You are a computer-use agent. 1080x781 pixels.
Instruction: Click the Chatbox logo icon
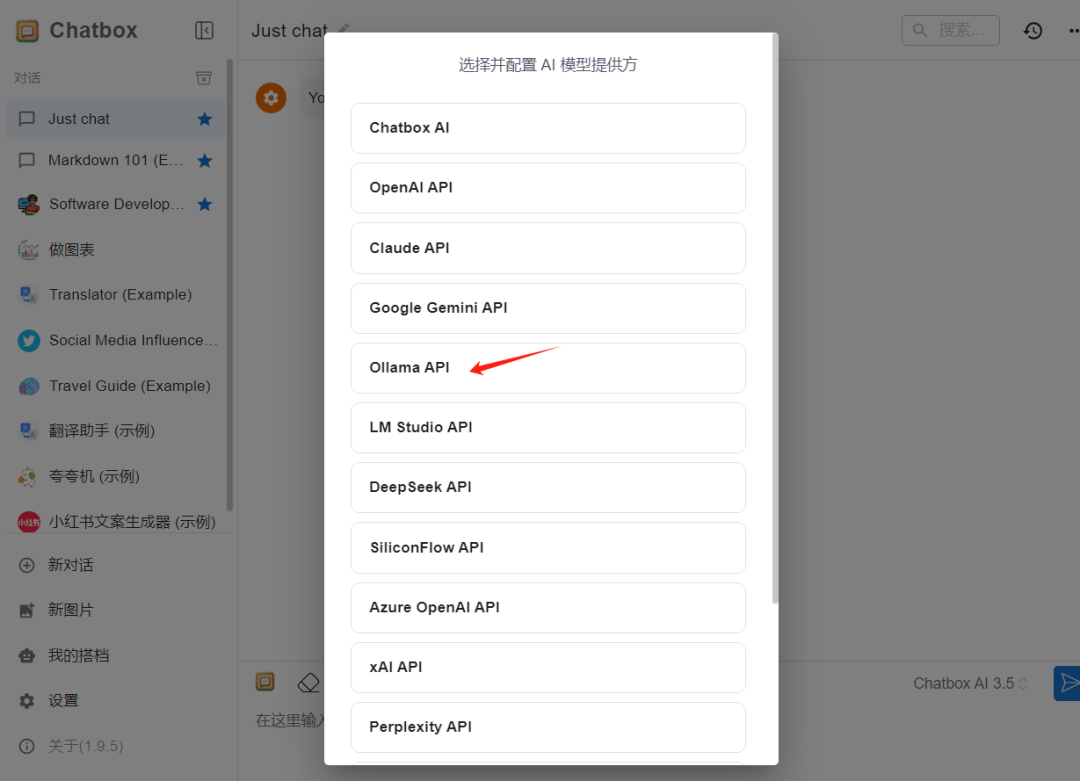tap(28, 30)
